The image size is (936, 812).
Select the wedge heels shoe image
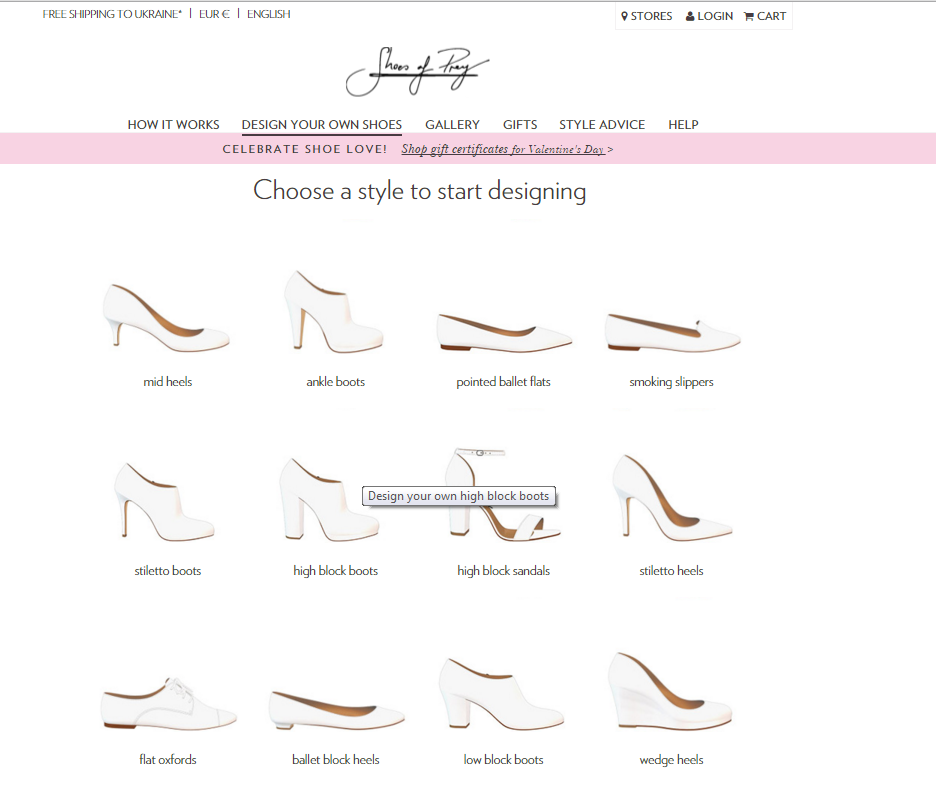pos(670,691)
